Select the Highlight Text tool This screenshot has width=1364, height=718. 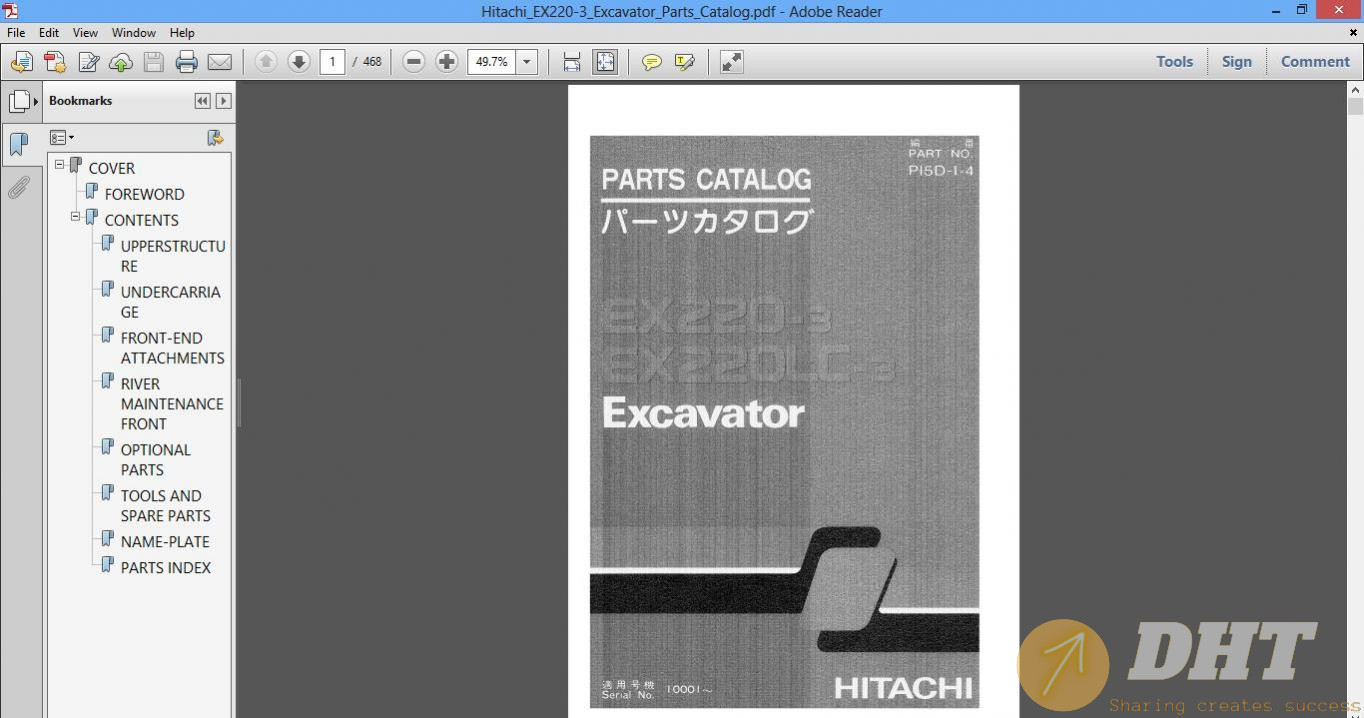[x=685, y=62]
